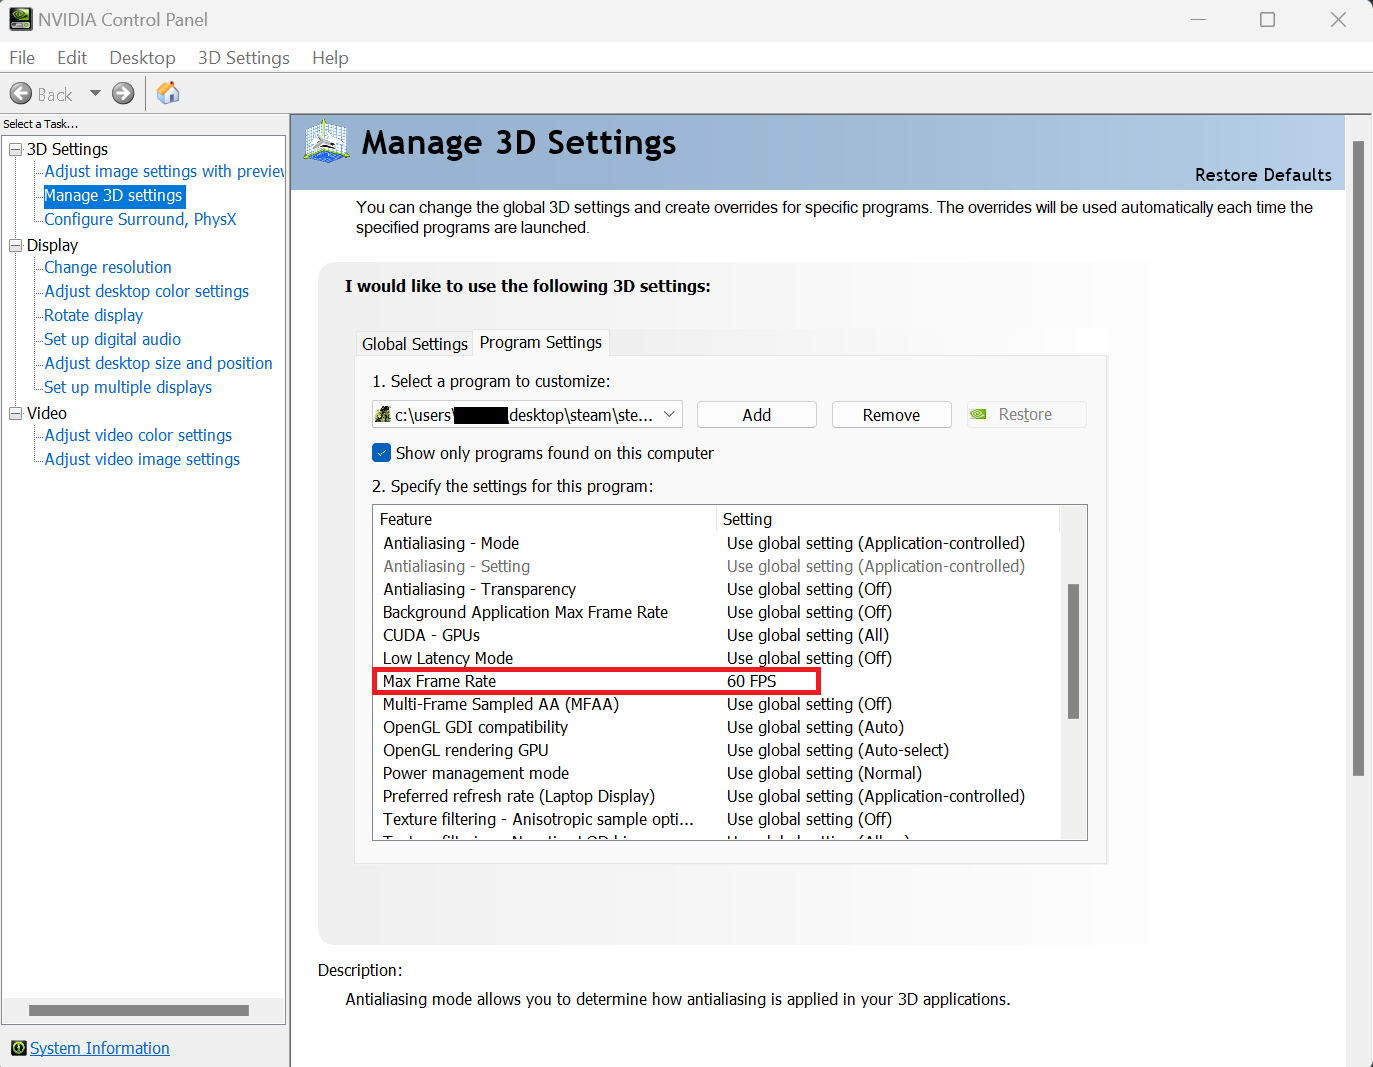Switch to the Global Settings tab
This screenshot has width=1373, height=1067.
415,344
